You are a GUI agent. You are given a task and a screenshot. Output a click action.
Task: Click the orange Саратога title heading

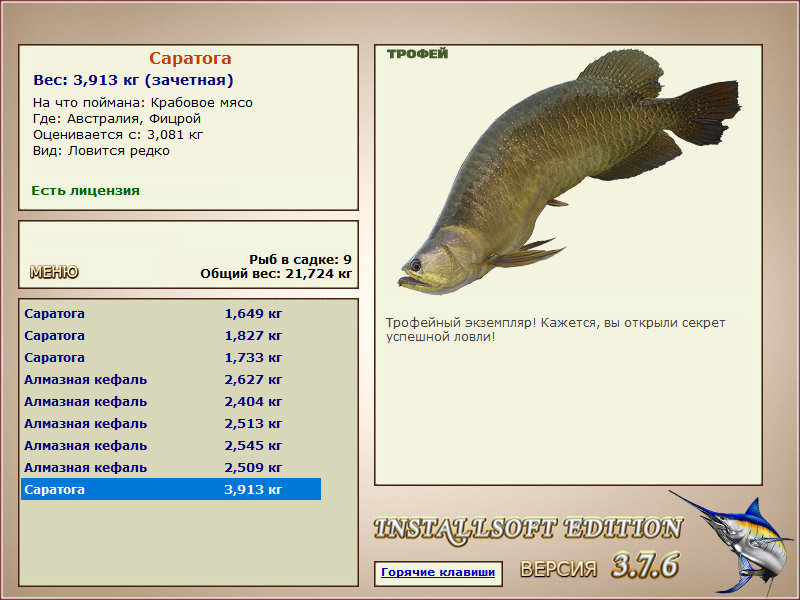(190, 59)
